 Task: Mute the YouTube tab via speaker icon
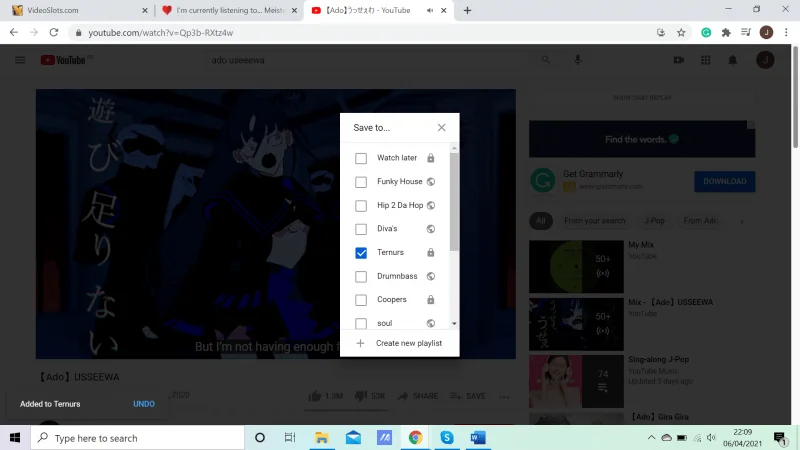pos(430,10)
